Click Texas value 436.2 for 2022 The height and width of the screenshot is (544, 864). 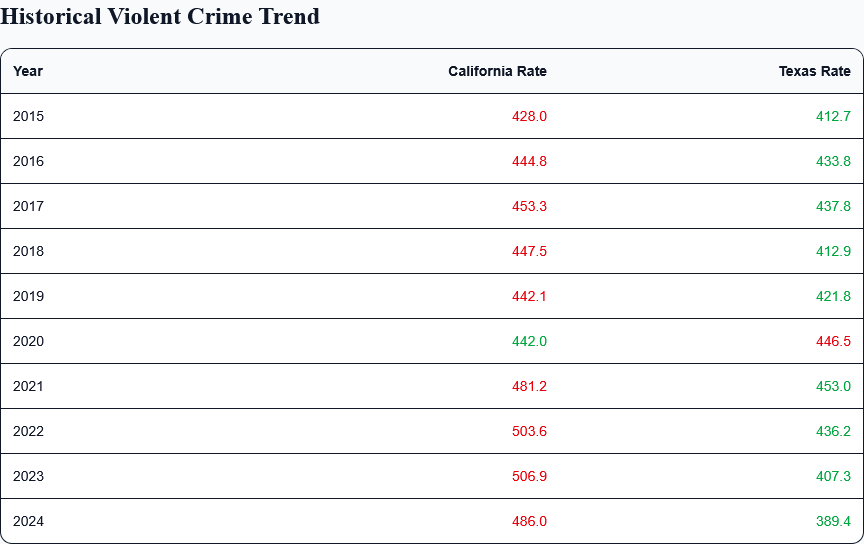[833, 432]
